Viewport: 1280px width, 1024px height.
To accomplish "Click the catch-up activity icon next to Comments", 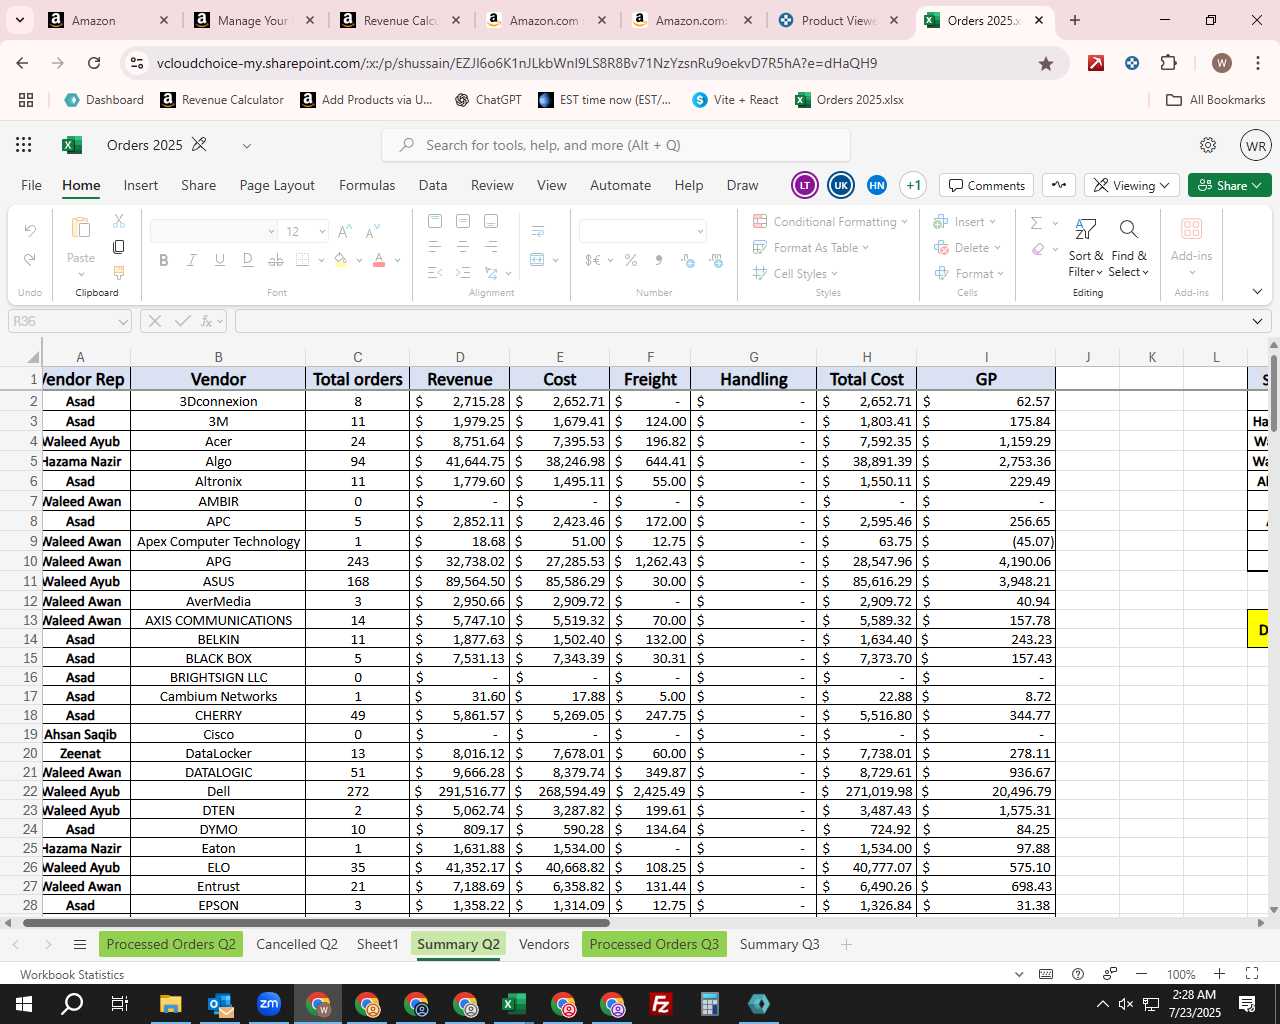I will [x=1059, y=185].
